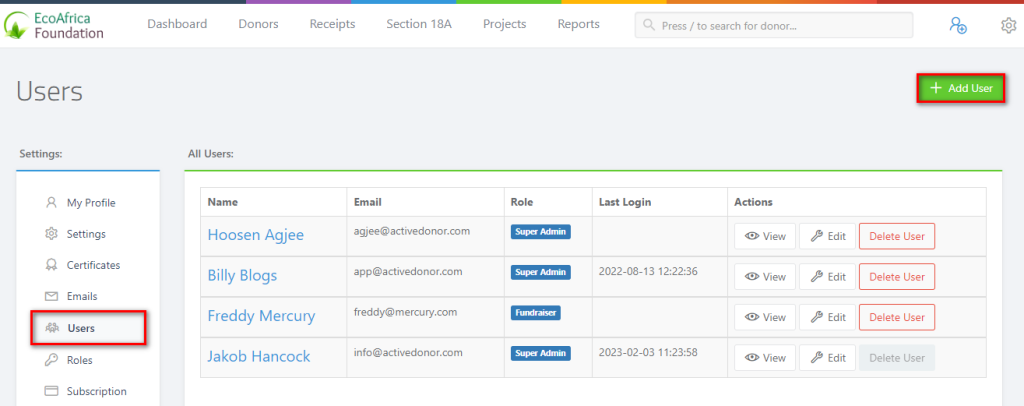
Task: Open the settings gear icon in header
Action: (x=1008, y=25)
